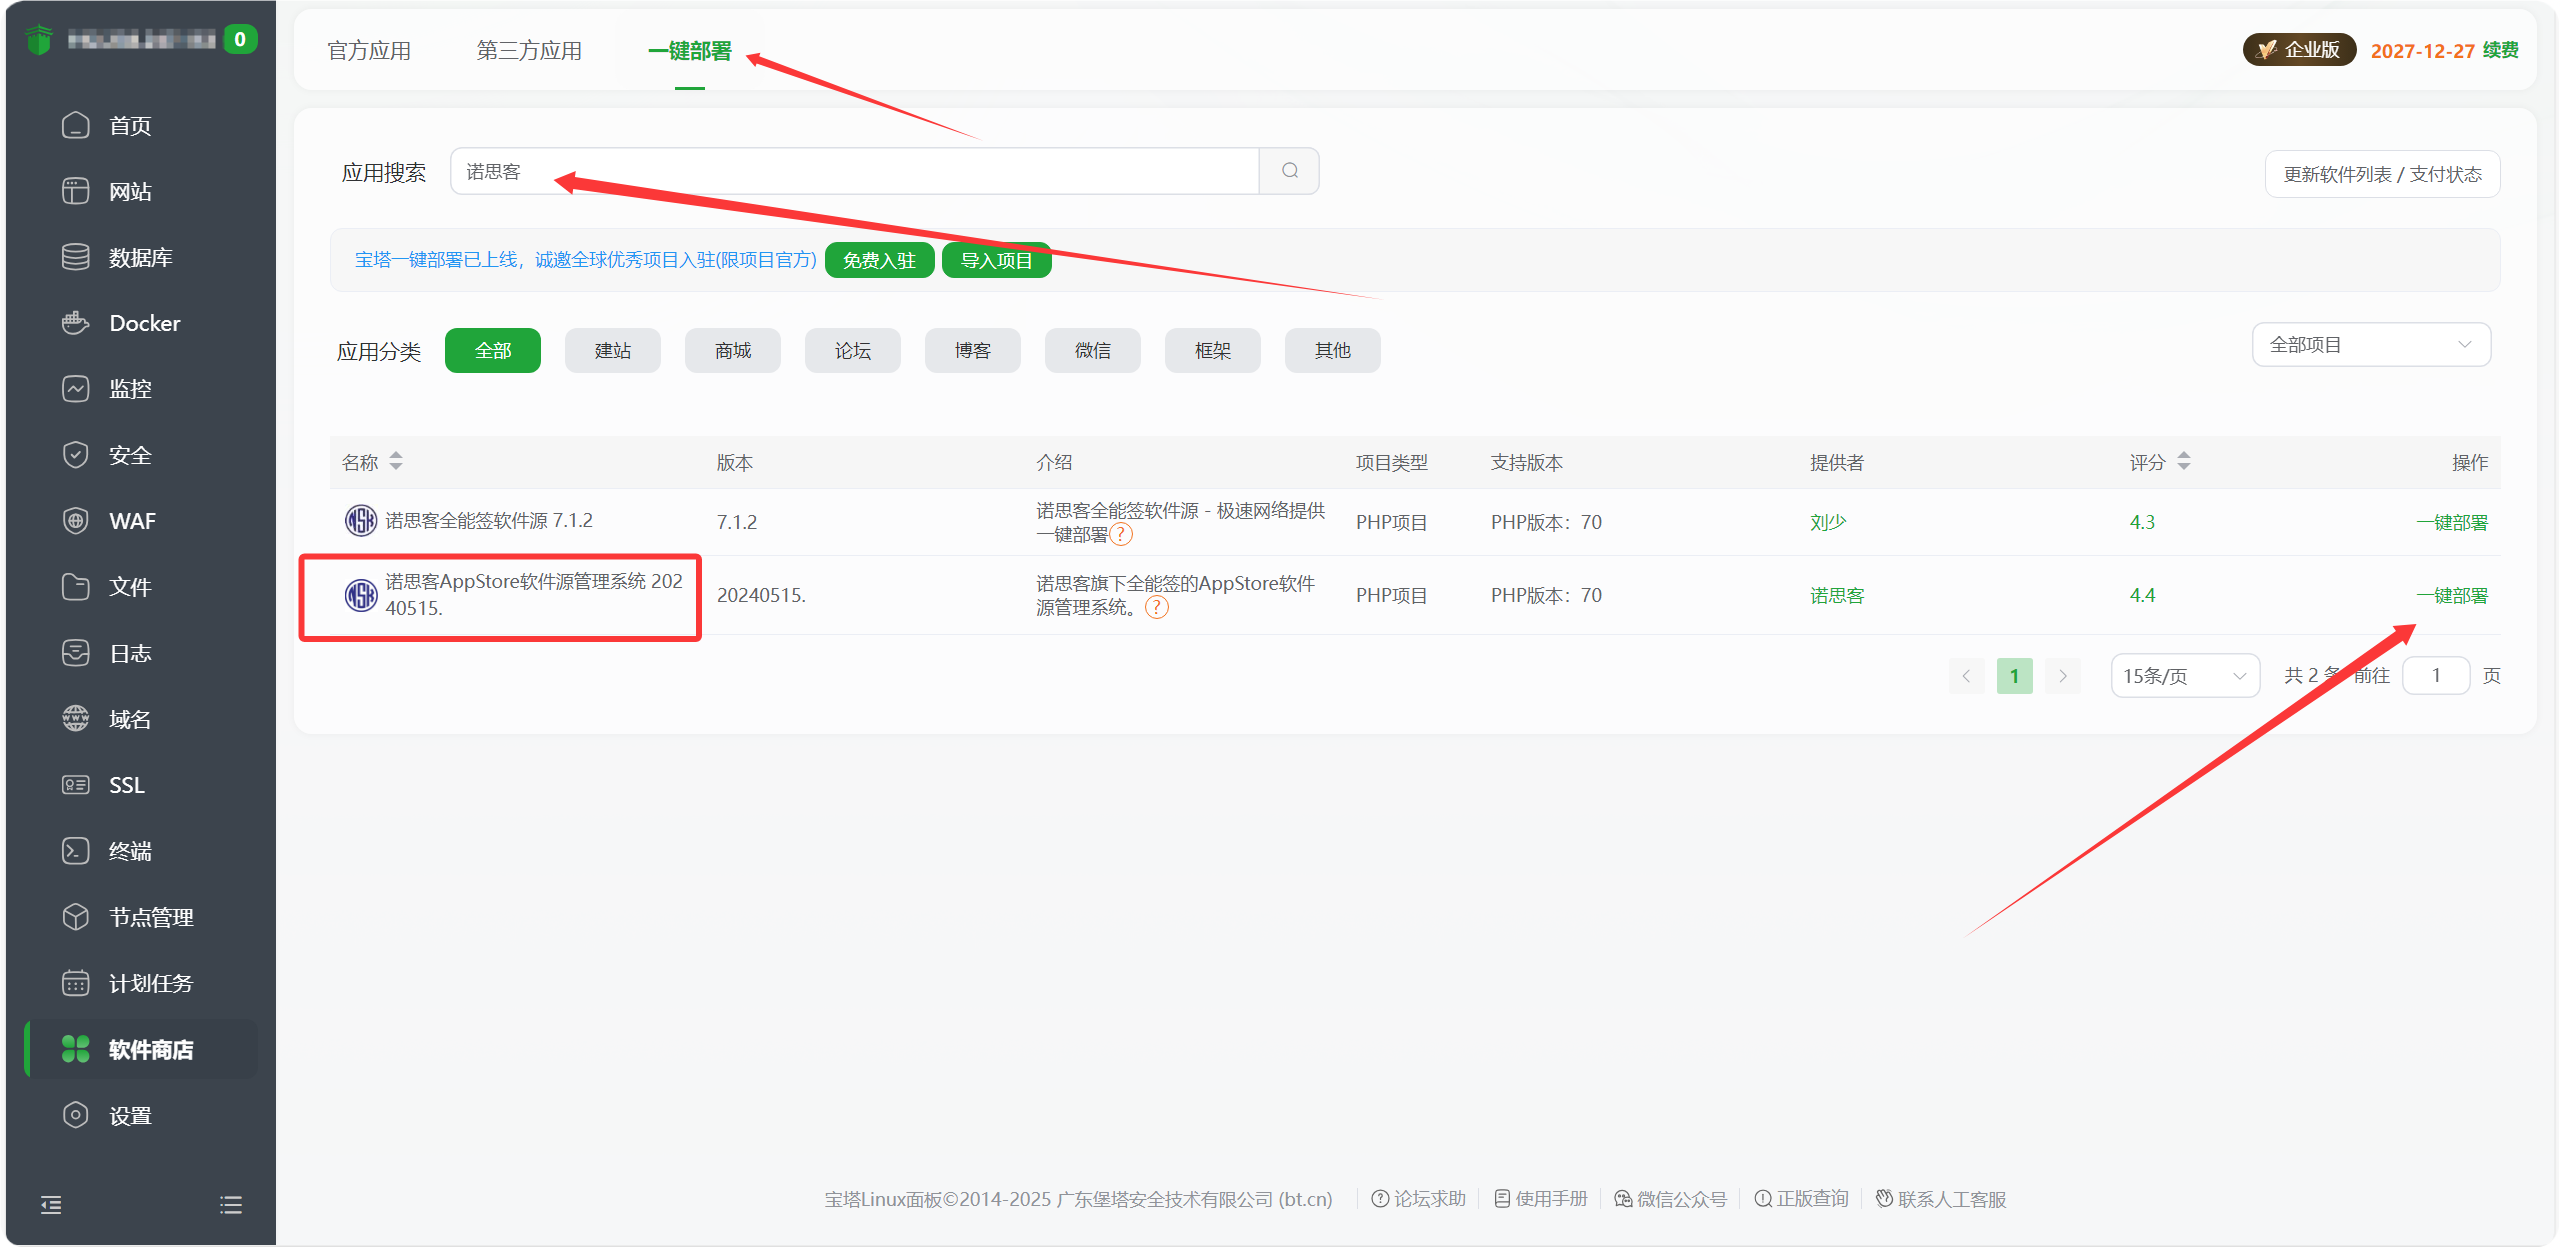
Task: Click the search magnifier icon
Action: (1288, 170)
